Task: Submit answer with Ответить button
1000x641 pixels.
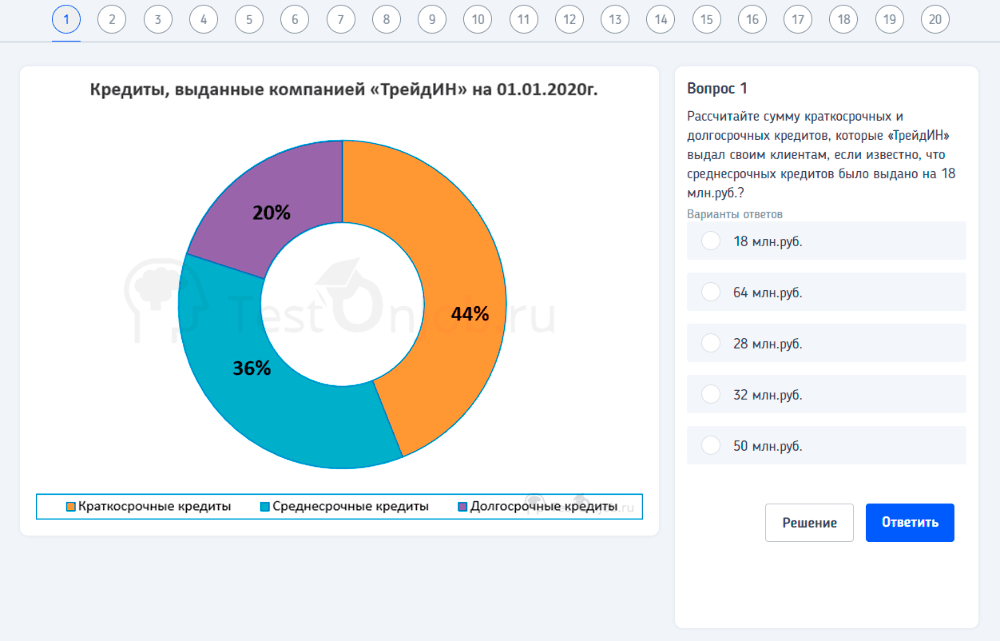Action: pos(910,522)
